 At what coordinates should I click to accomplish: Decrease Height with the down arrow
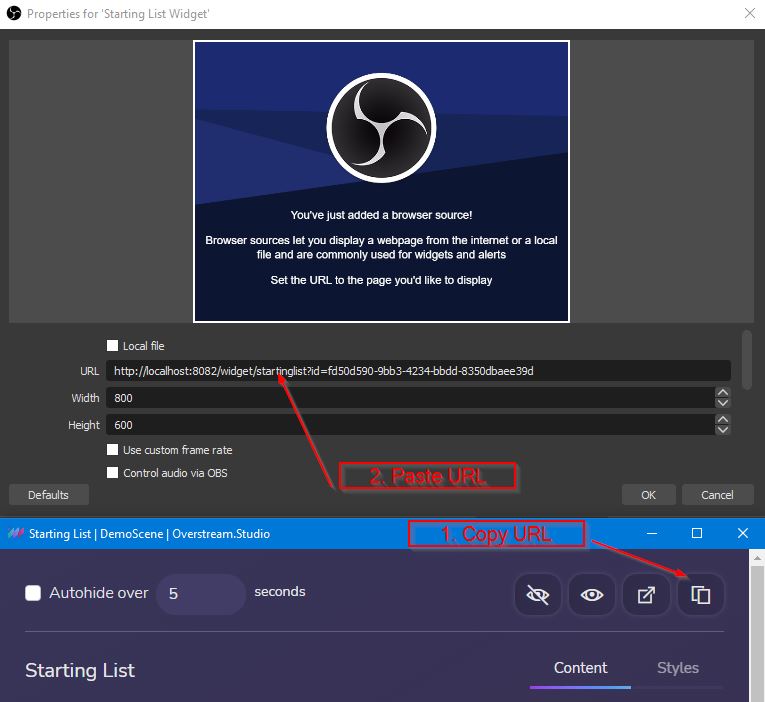coord(723,430)
